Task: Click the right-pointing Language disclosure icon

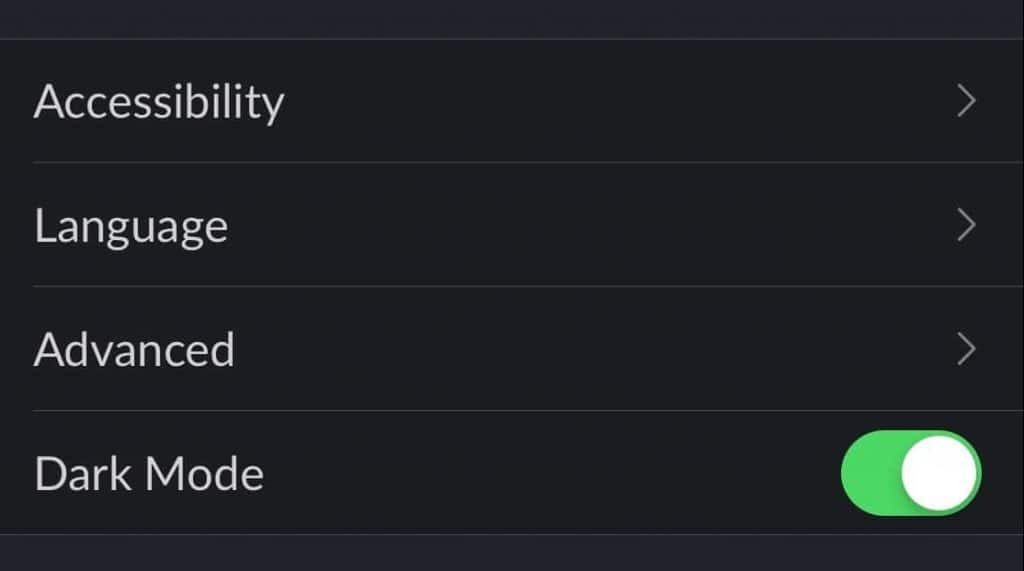Action: tap(966, 225)
